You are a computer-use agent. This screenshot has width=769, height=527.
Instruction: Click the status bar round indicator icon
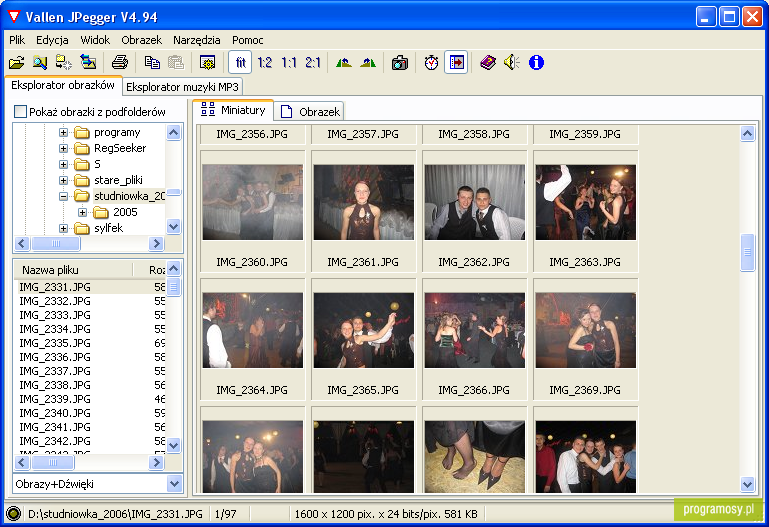[x=13, y=514]
